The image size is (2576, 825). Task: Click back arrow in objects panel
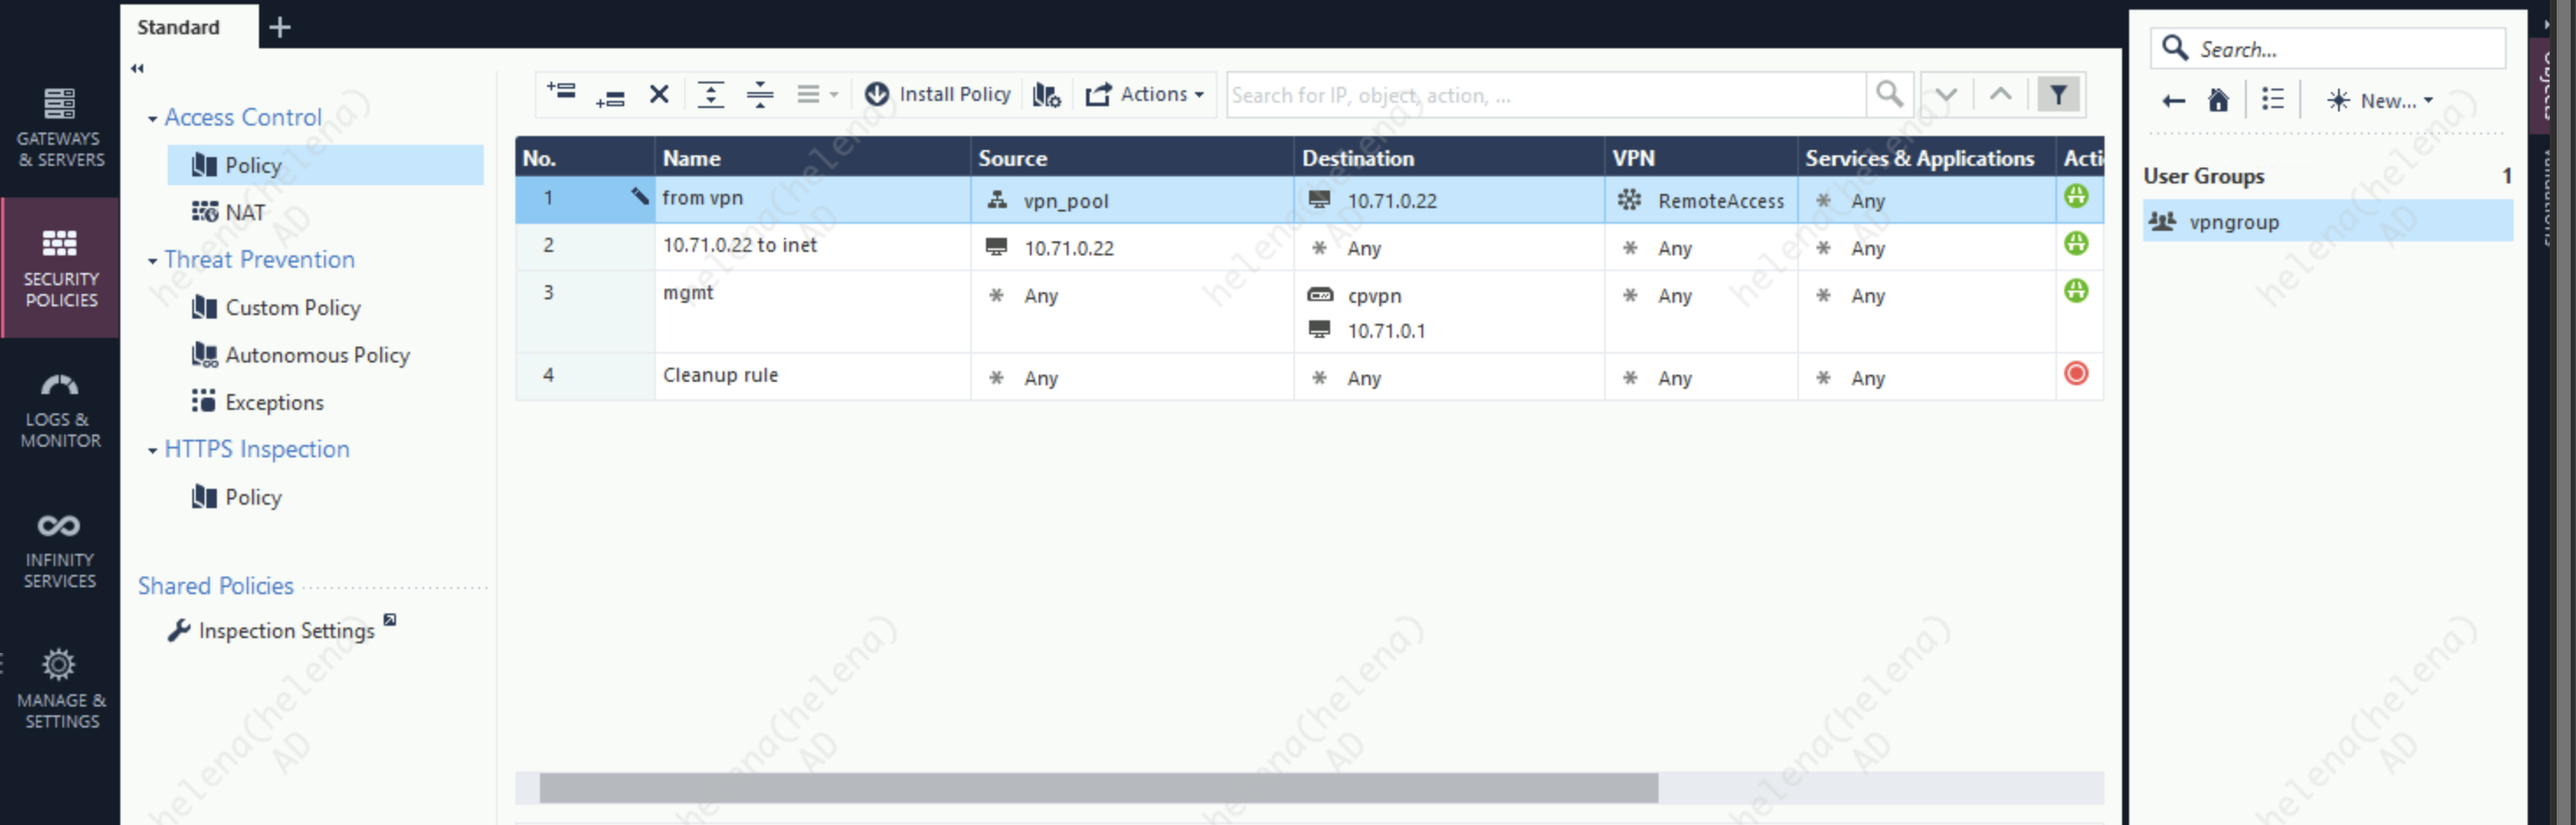(2173, 101)
